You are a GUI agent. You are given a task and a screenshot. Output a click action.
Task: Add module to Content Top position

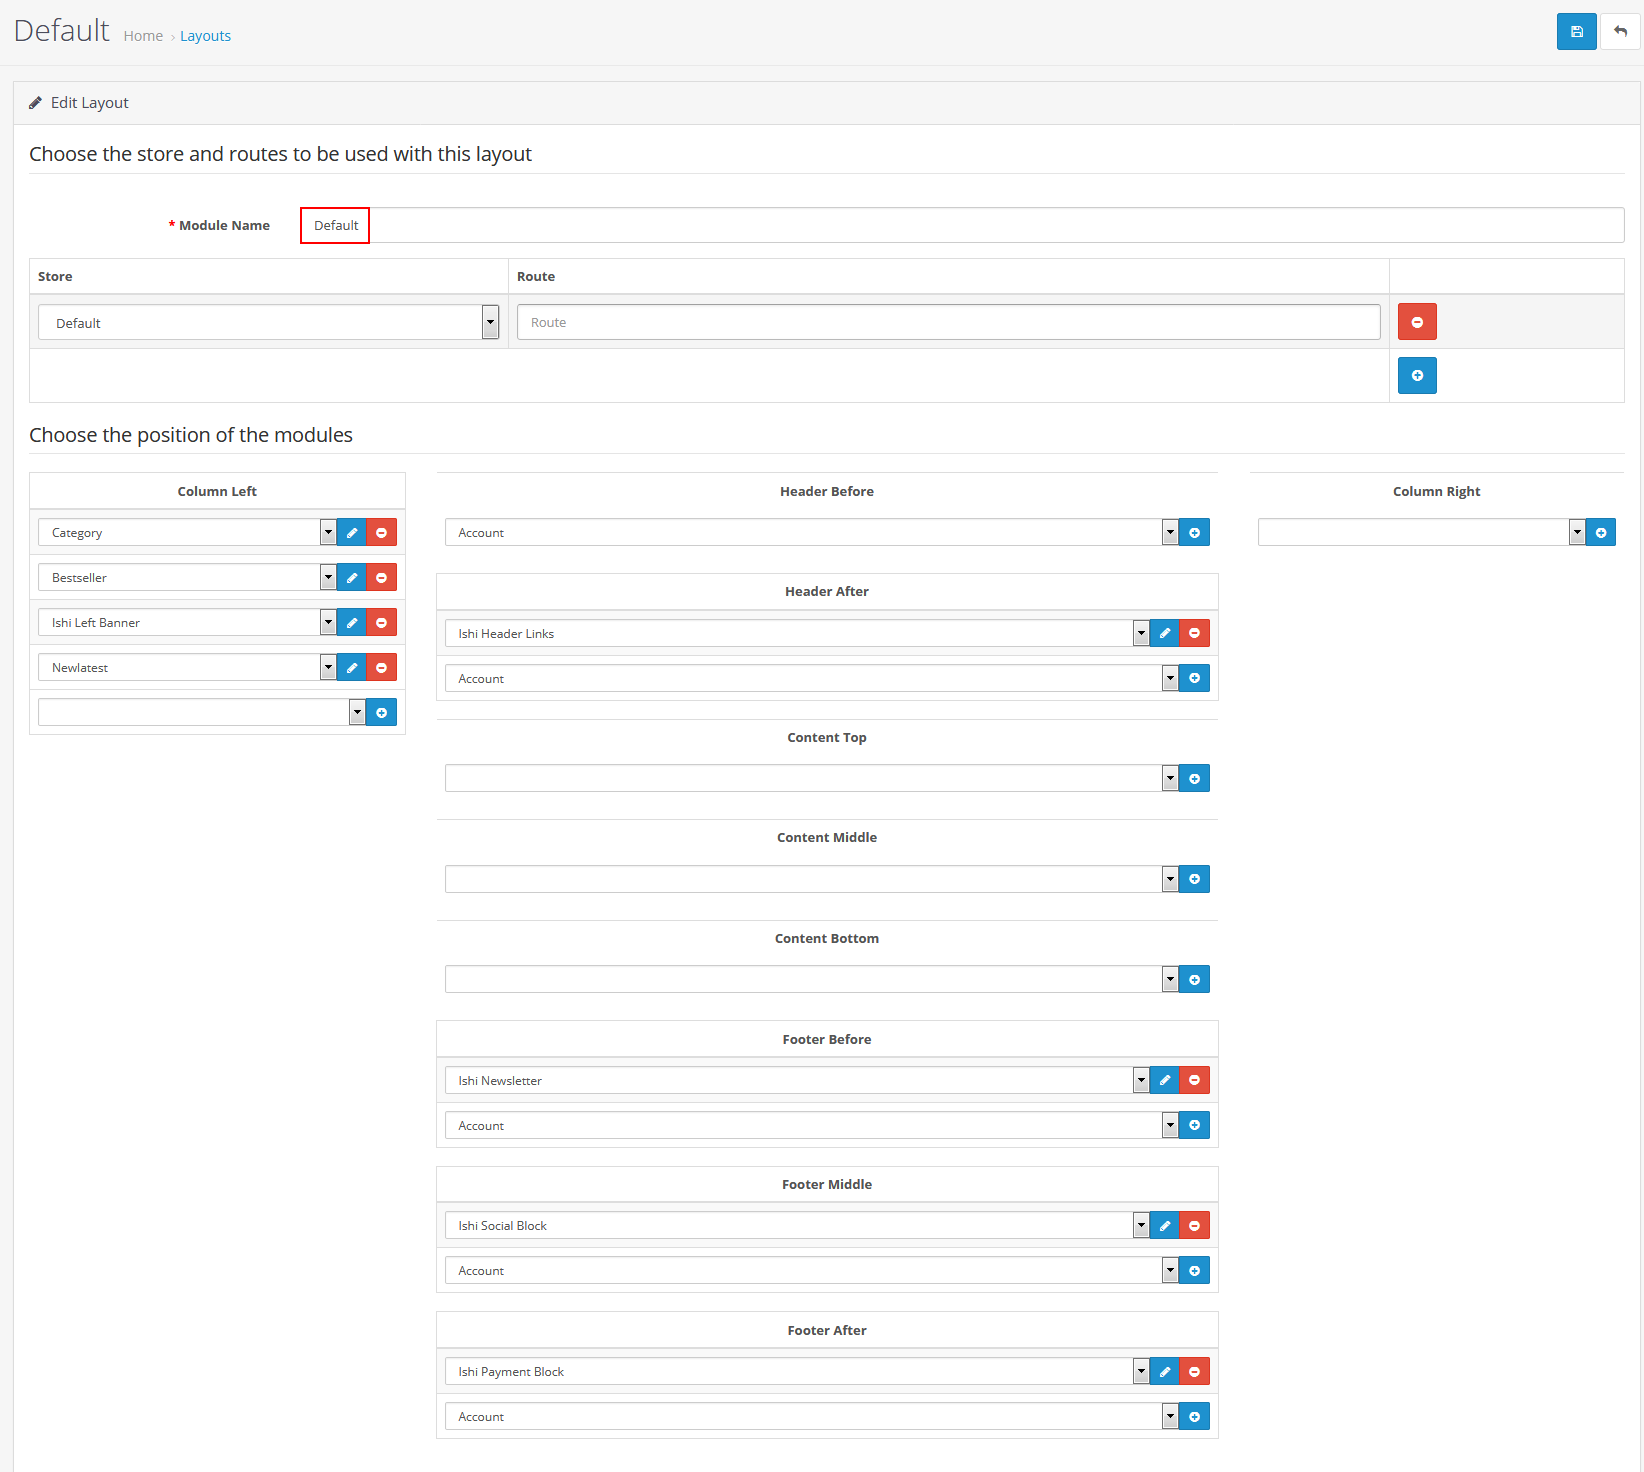click(x=1194, y=779)
